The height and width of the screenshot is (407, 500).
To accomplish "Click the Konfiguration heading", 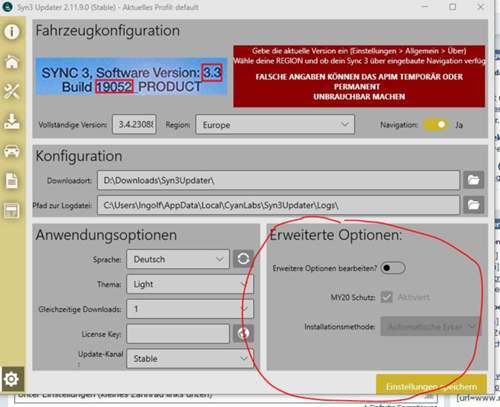I will point(79,156).
